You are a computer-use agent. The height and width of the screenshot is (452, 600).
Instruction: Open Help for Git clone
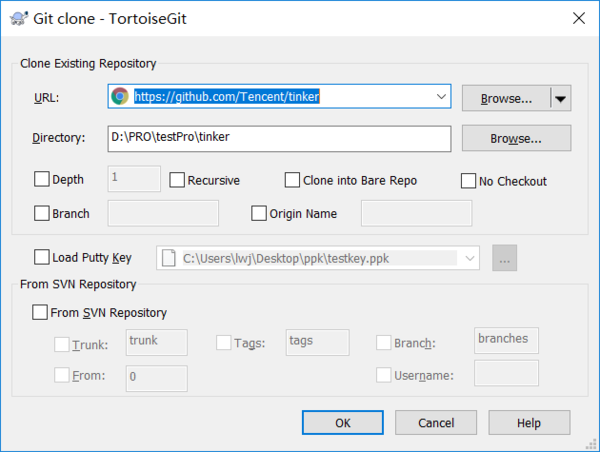pos(529,423)
